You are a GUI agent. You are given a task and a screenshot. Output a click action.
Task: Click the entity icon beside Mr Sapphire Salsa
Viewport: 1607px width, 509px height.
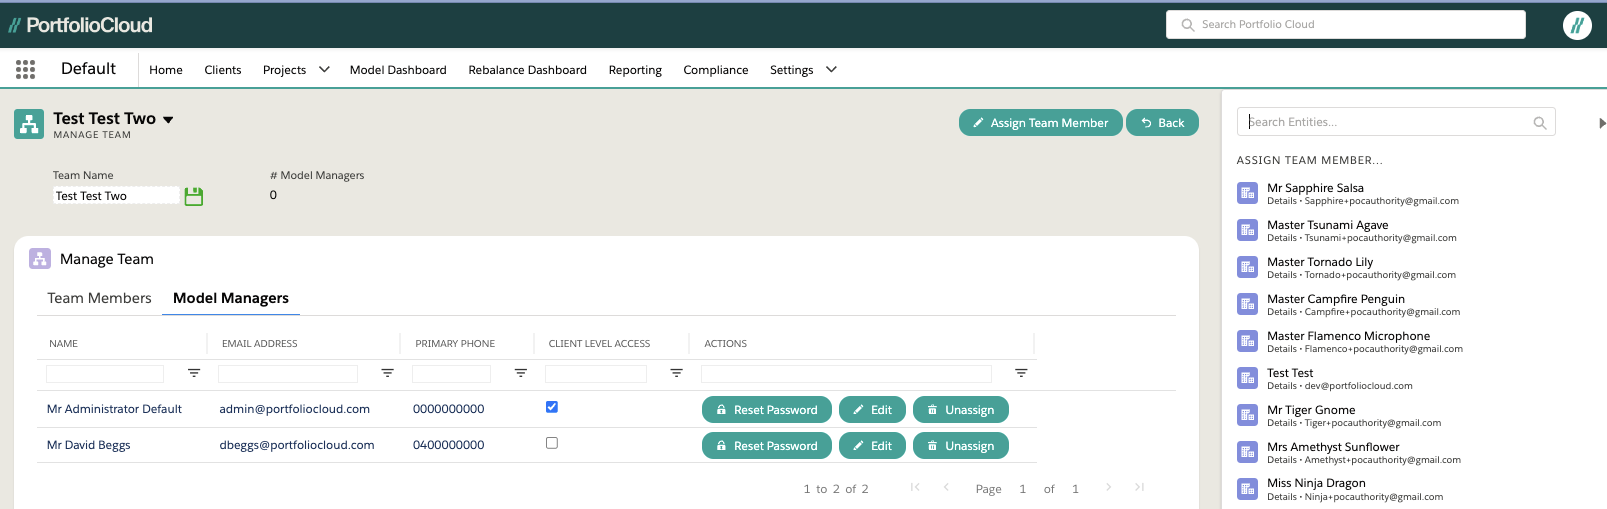pyautogui.click(x=1247, y=193)
